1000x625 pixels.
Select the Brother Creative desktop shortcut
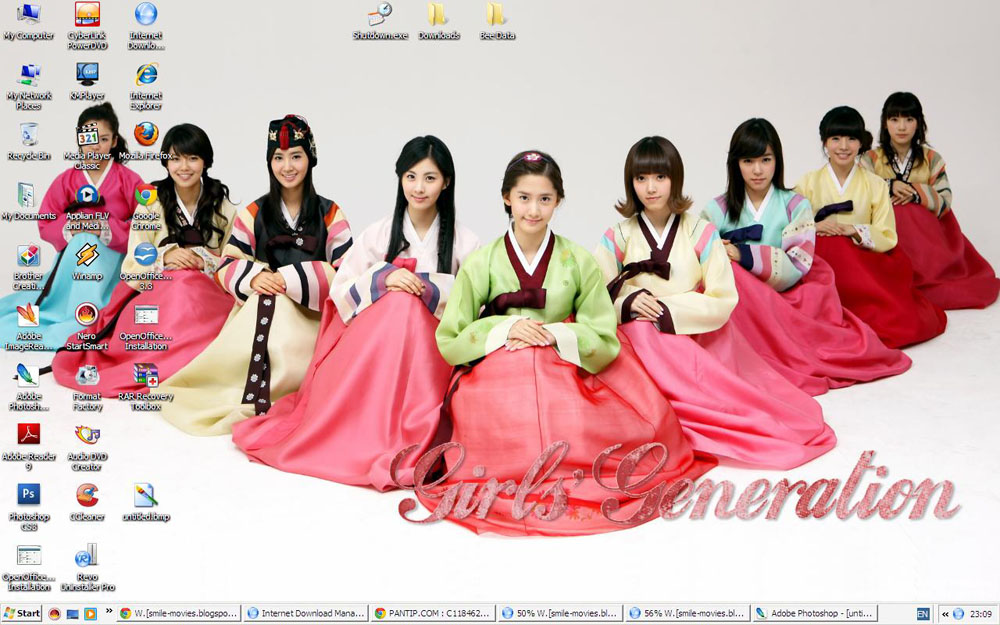pyautogui.click(x=29, y=267)
